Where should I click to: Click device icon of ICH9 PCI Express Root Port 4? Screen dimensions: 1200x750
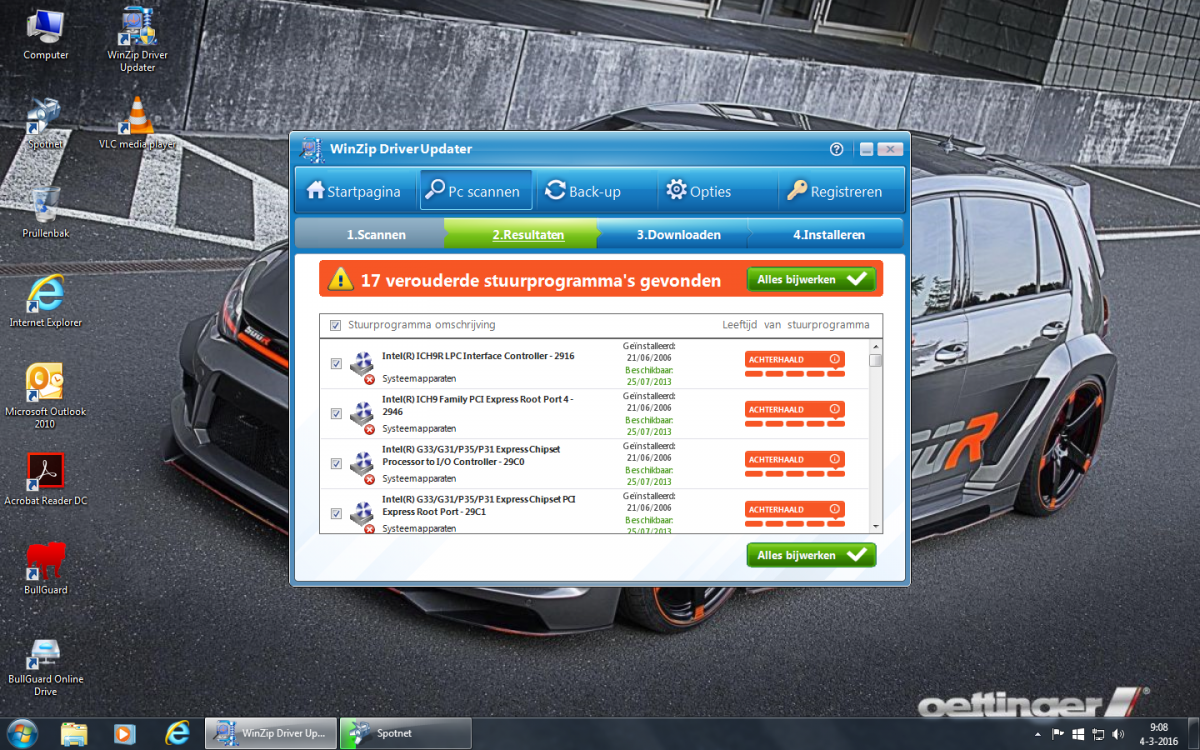[x=362, y=417]
